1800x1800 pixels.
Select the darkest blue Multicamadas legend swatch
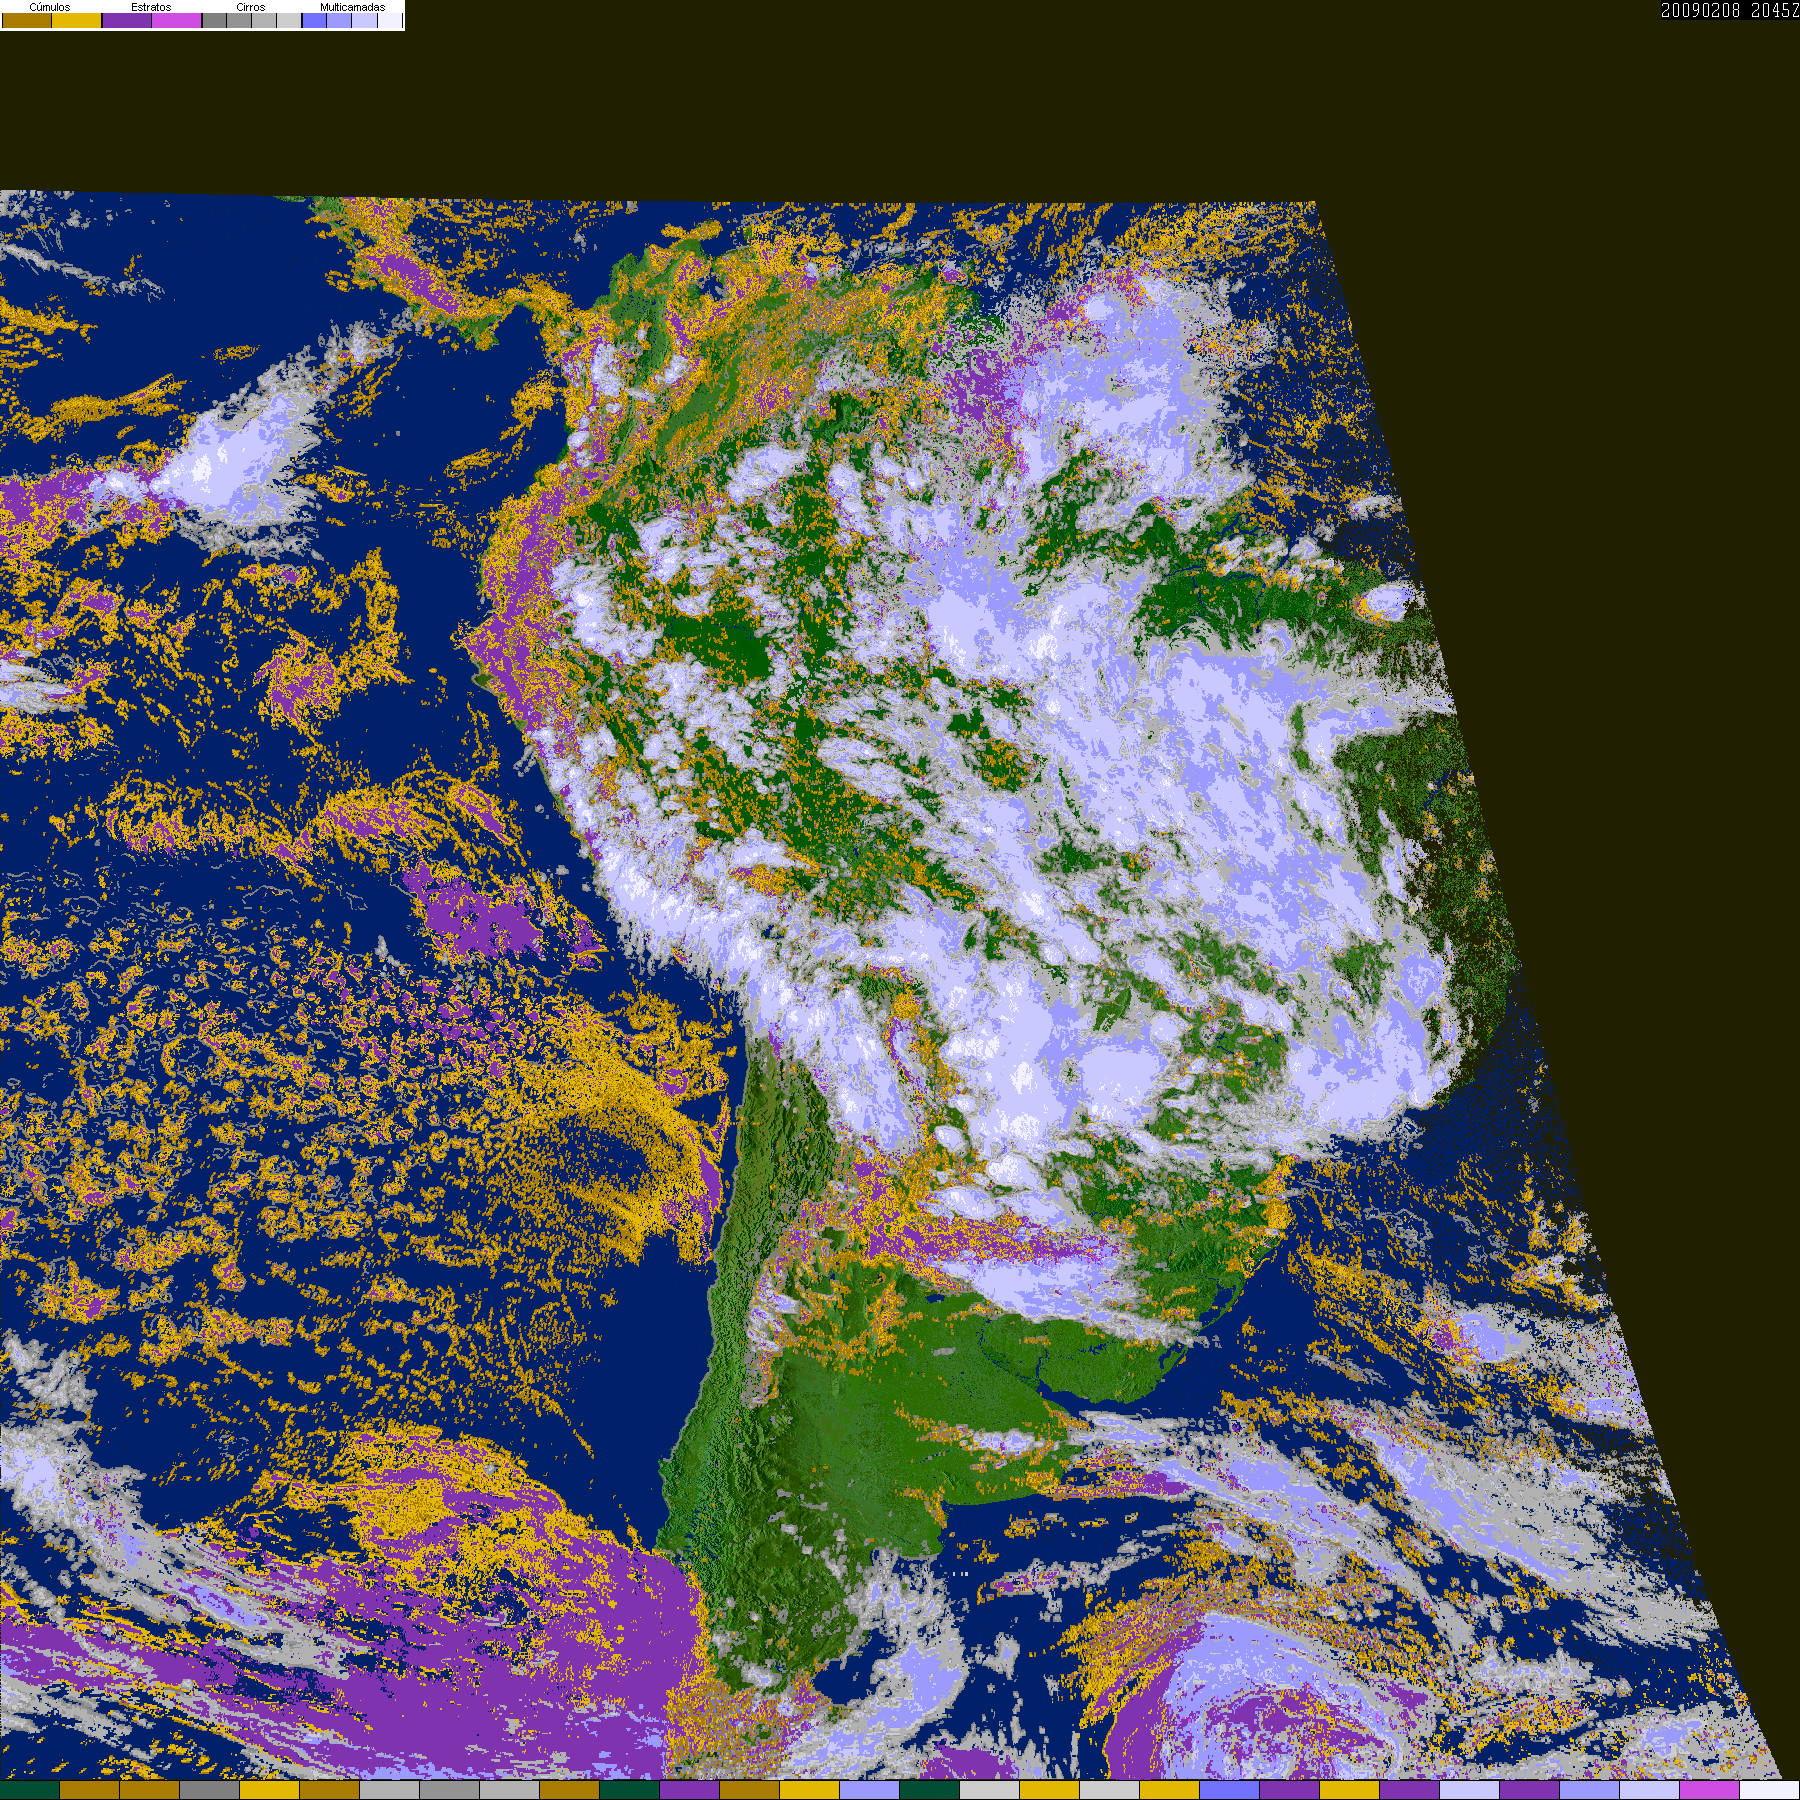[315, 20]
